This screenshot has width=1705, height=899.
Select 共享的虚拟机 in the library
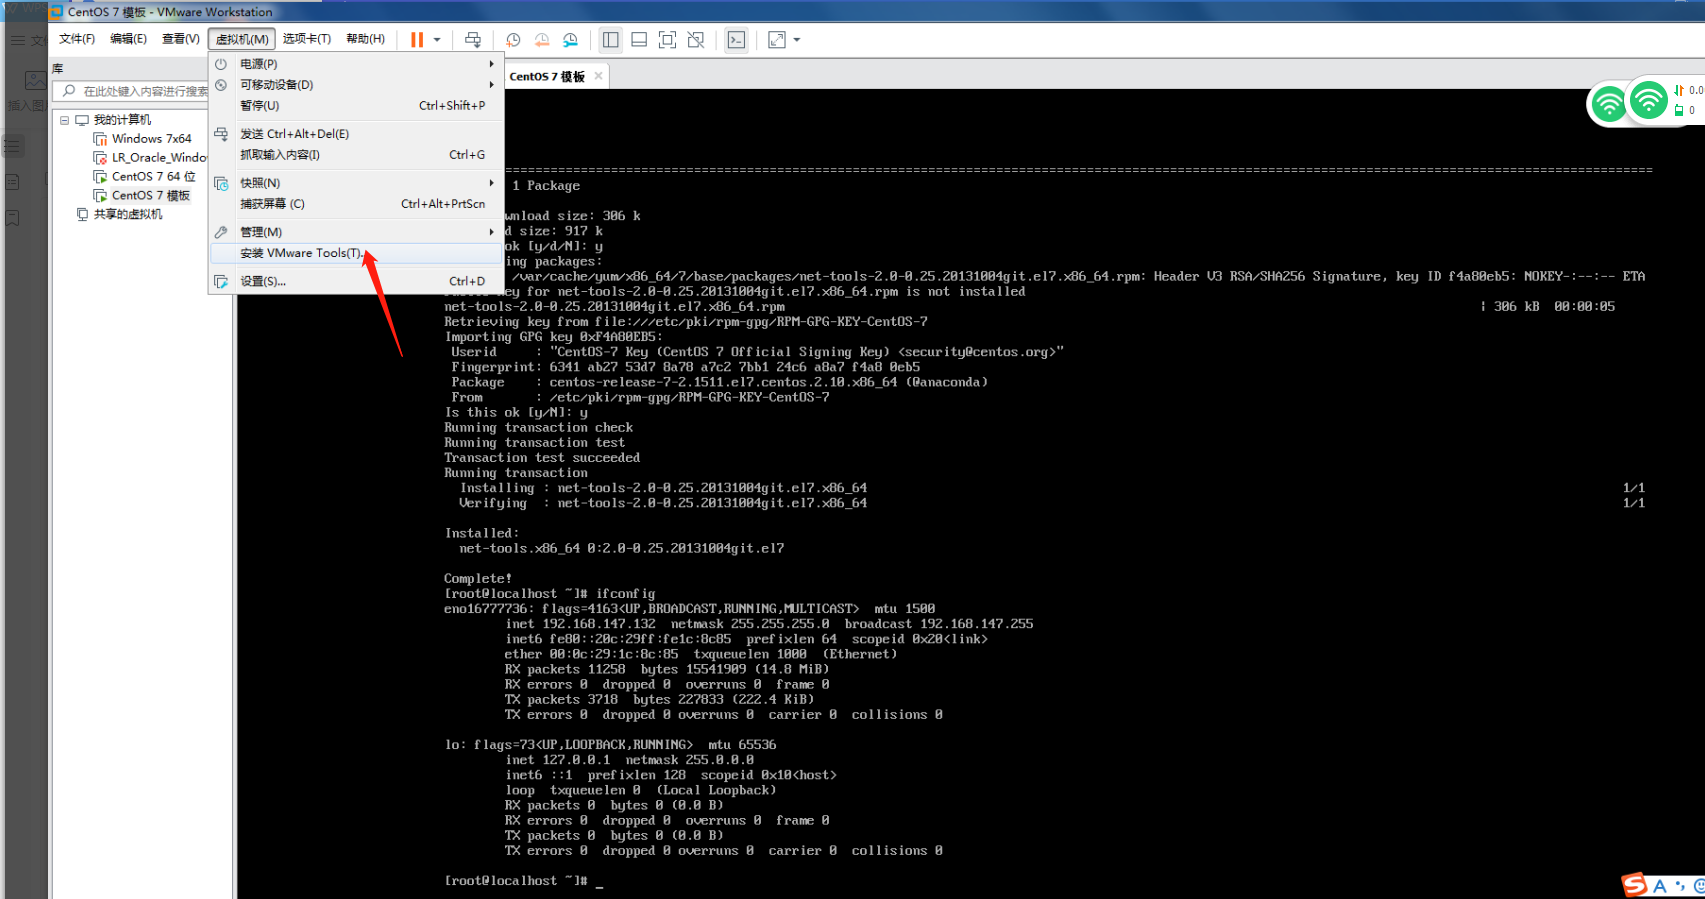tap(128, 215)
